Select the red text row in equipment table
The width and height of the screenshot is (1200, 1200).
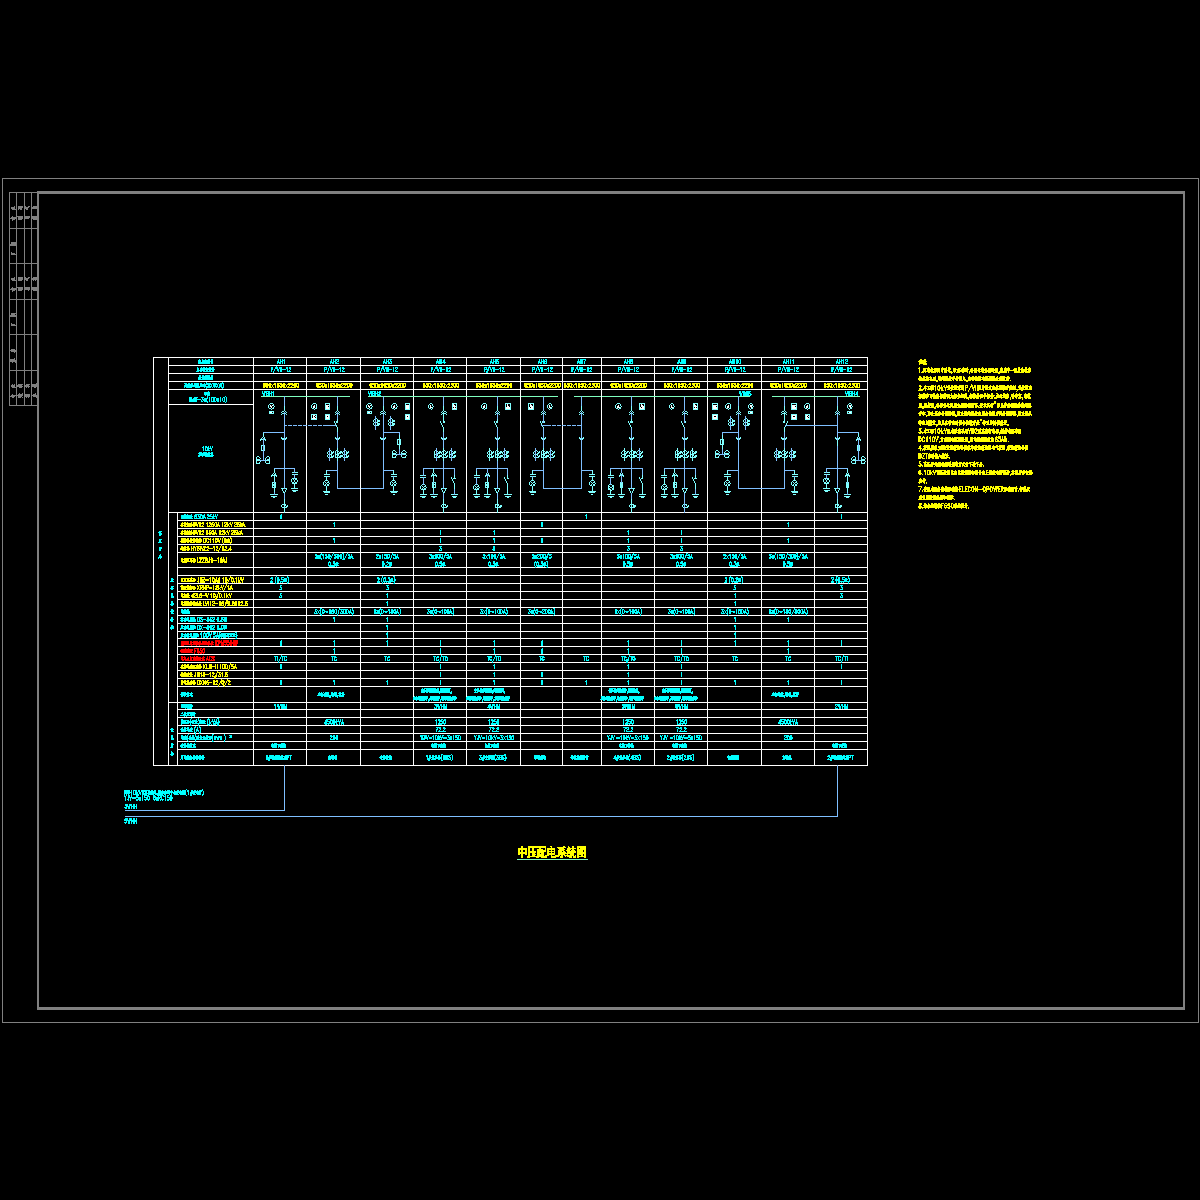tap(209, 643)
